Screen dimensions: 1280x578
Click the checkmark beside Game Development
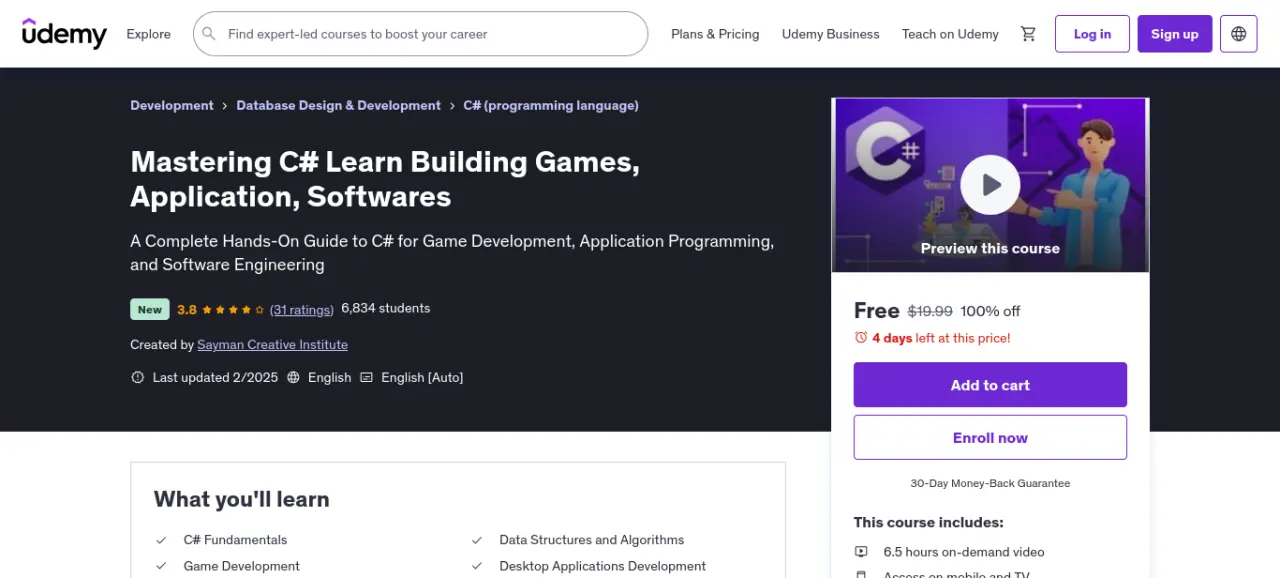[161, 566]
